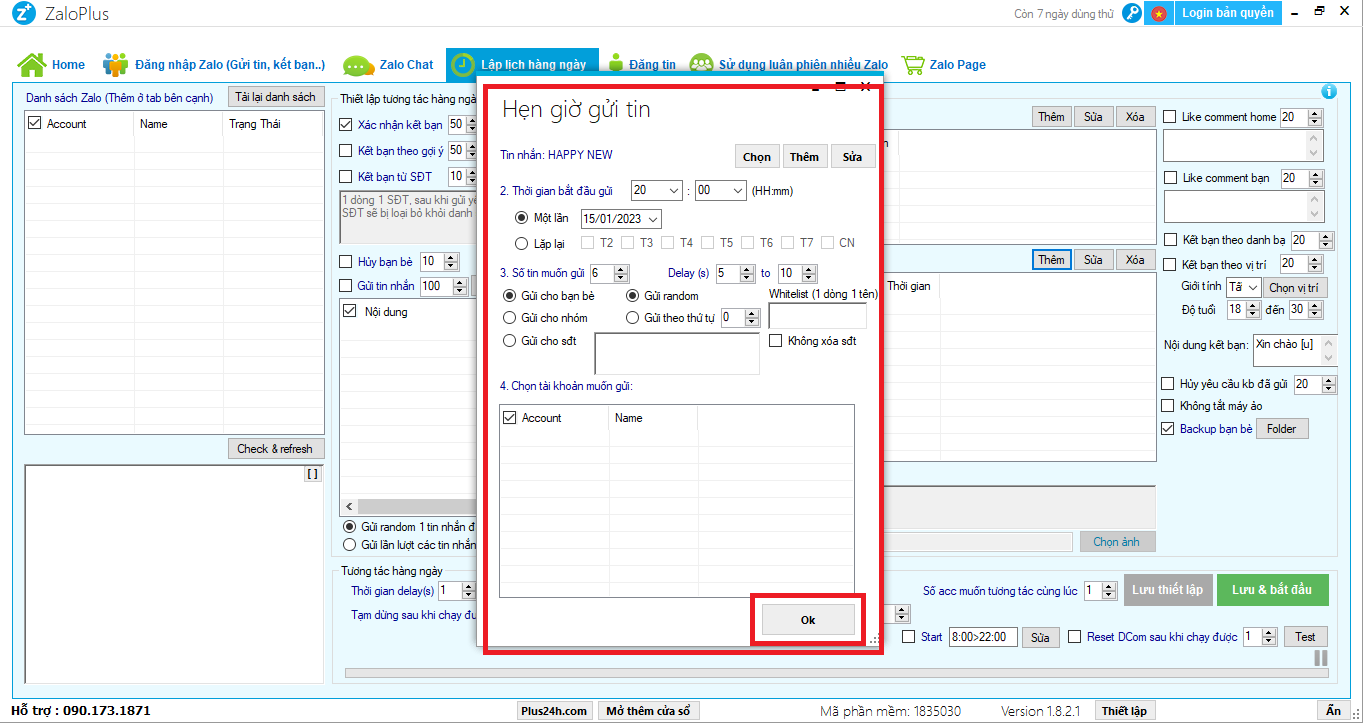Click the blue info icon
1363x723 pixels.
tap(1329, 91)
